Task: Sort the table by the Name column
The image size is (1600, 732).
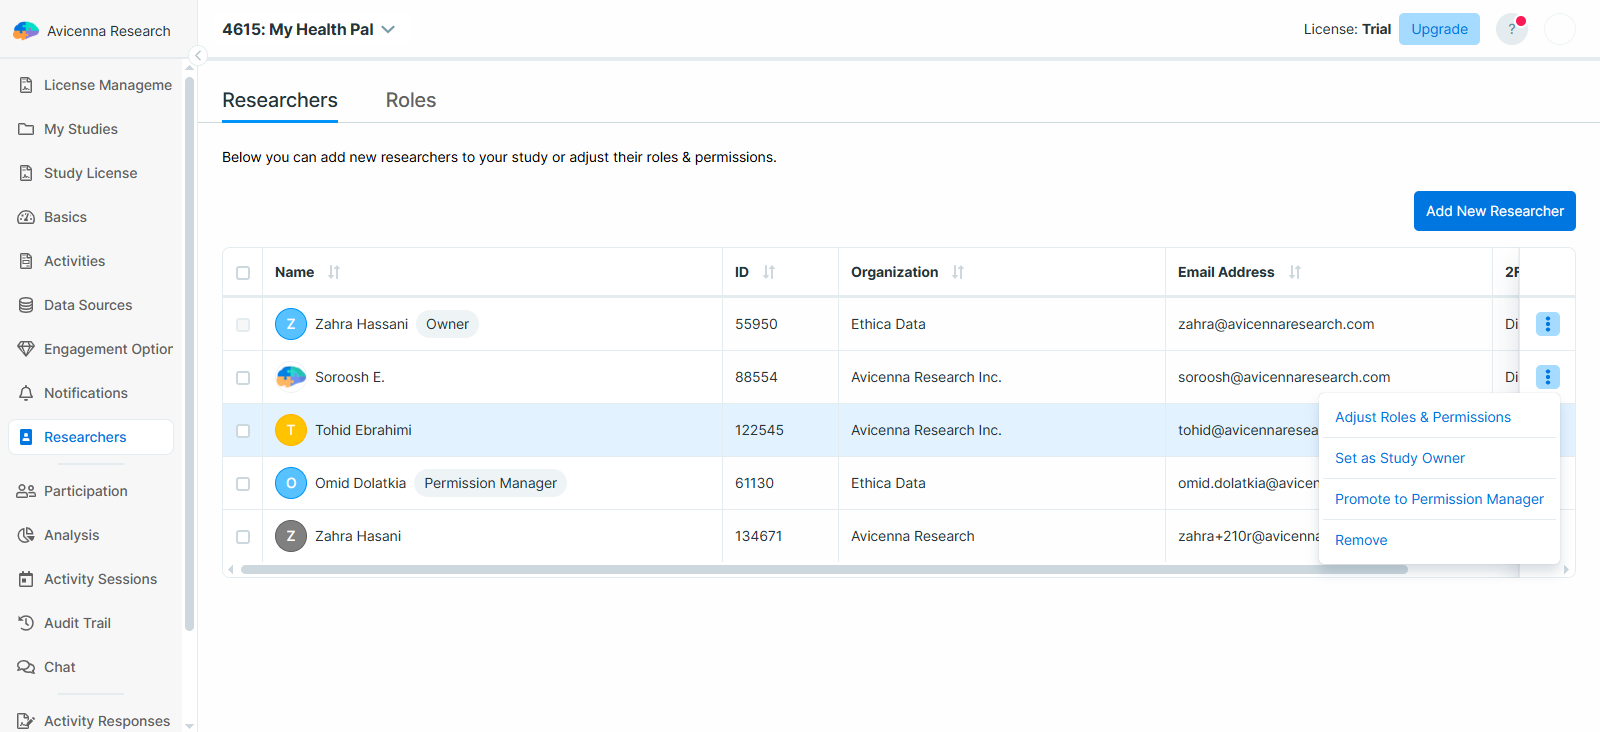Action: pyautogui.click(x=334, y=272)
